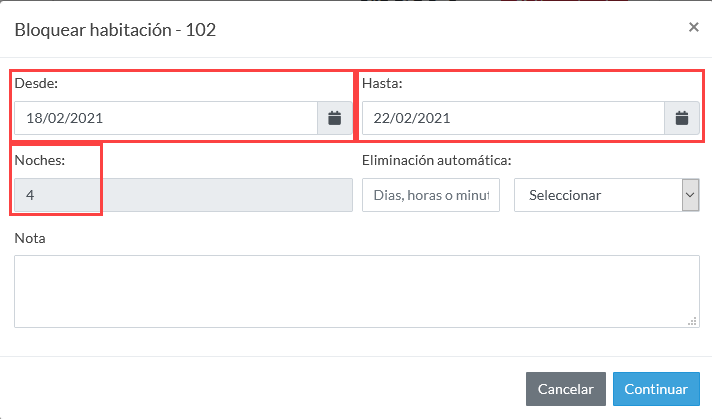Click the Eliminación automática: label
Image resolution: width=712 pixels, height=419 pixels.
[x=437, y=160]
